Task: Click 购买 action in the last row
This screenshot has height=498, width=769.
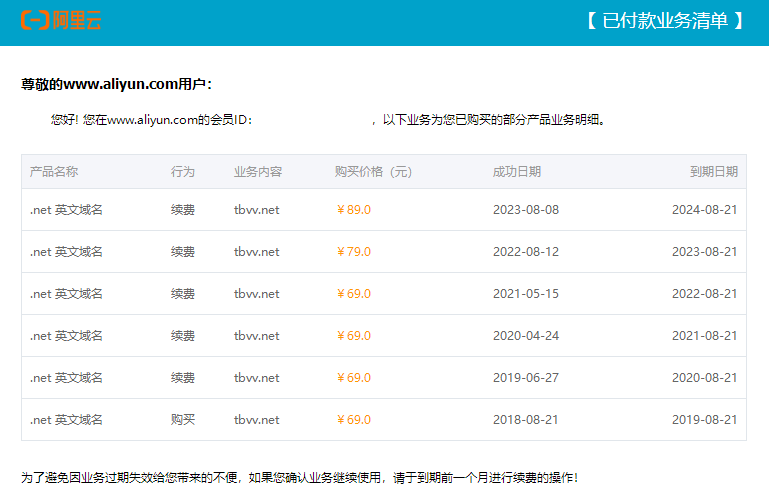Action: click(182, 420)
